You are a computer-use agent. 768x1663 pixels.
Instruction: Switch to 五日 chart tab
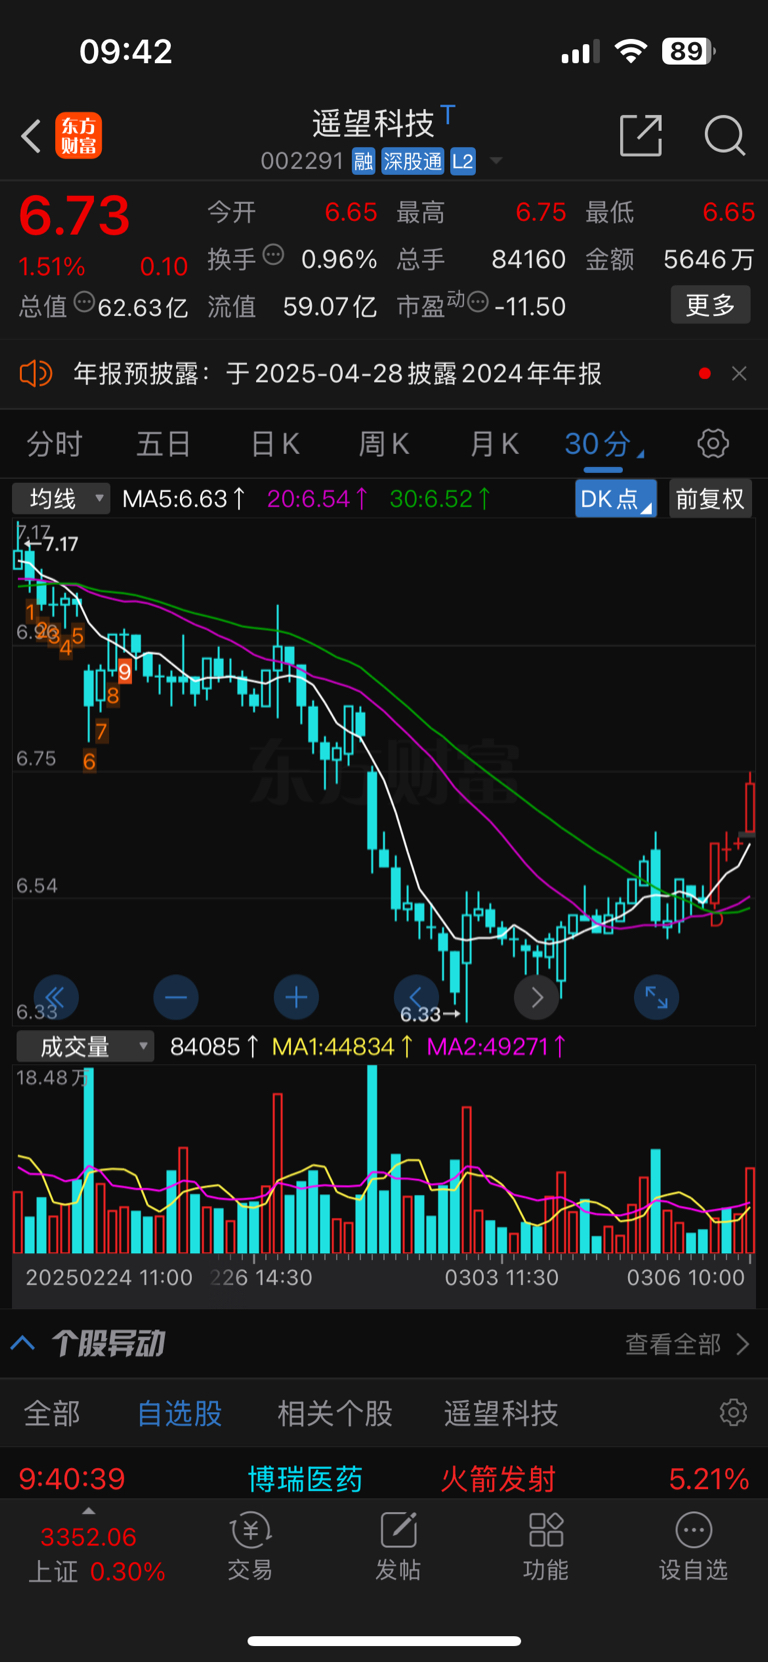pos(163,444)
